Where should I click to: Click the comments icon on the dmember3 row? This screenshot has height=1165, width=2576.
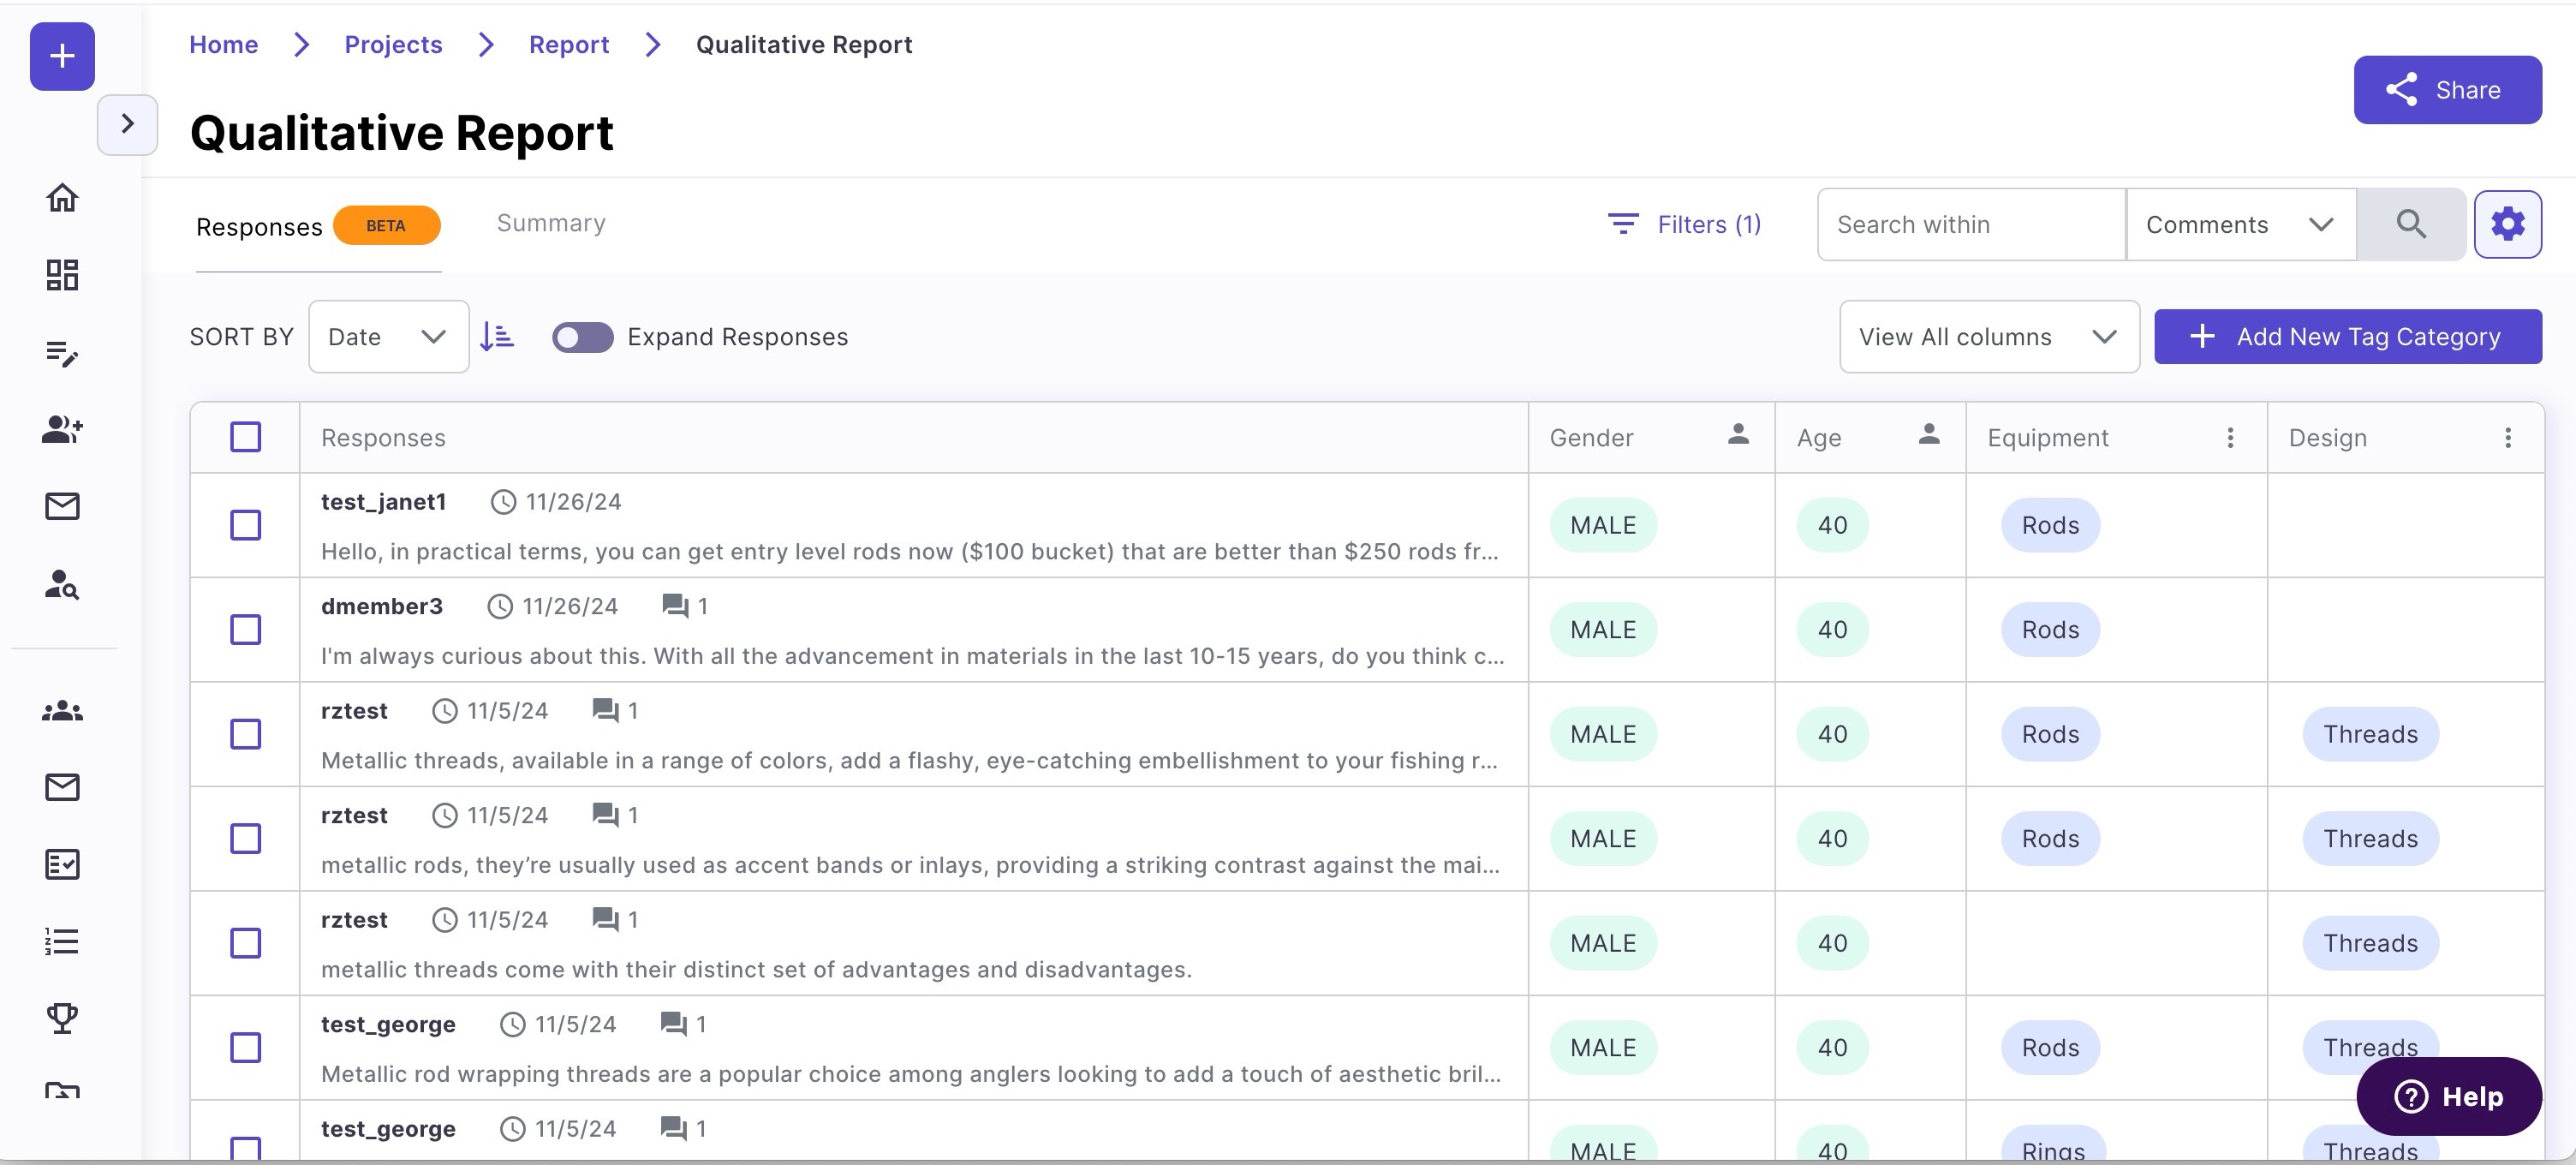coord(675,606)
